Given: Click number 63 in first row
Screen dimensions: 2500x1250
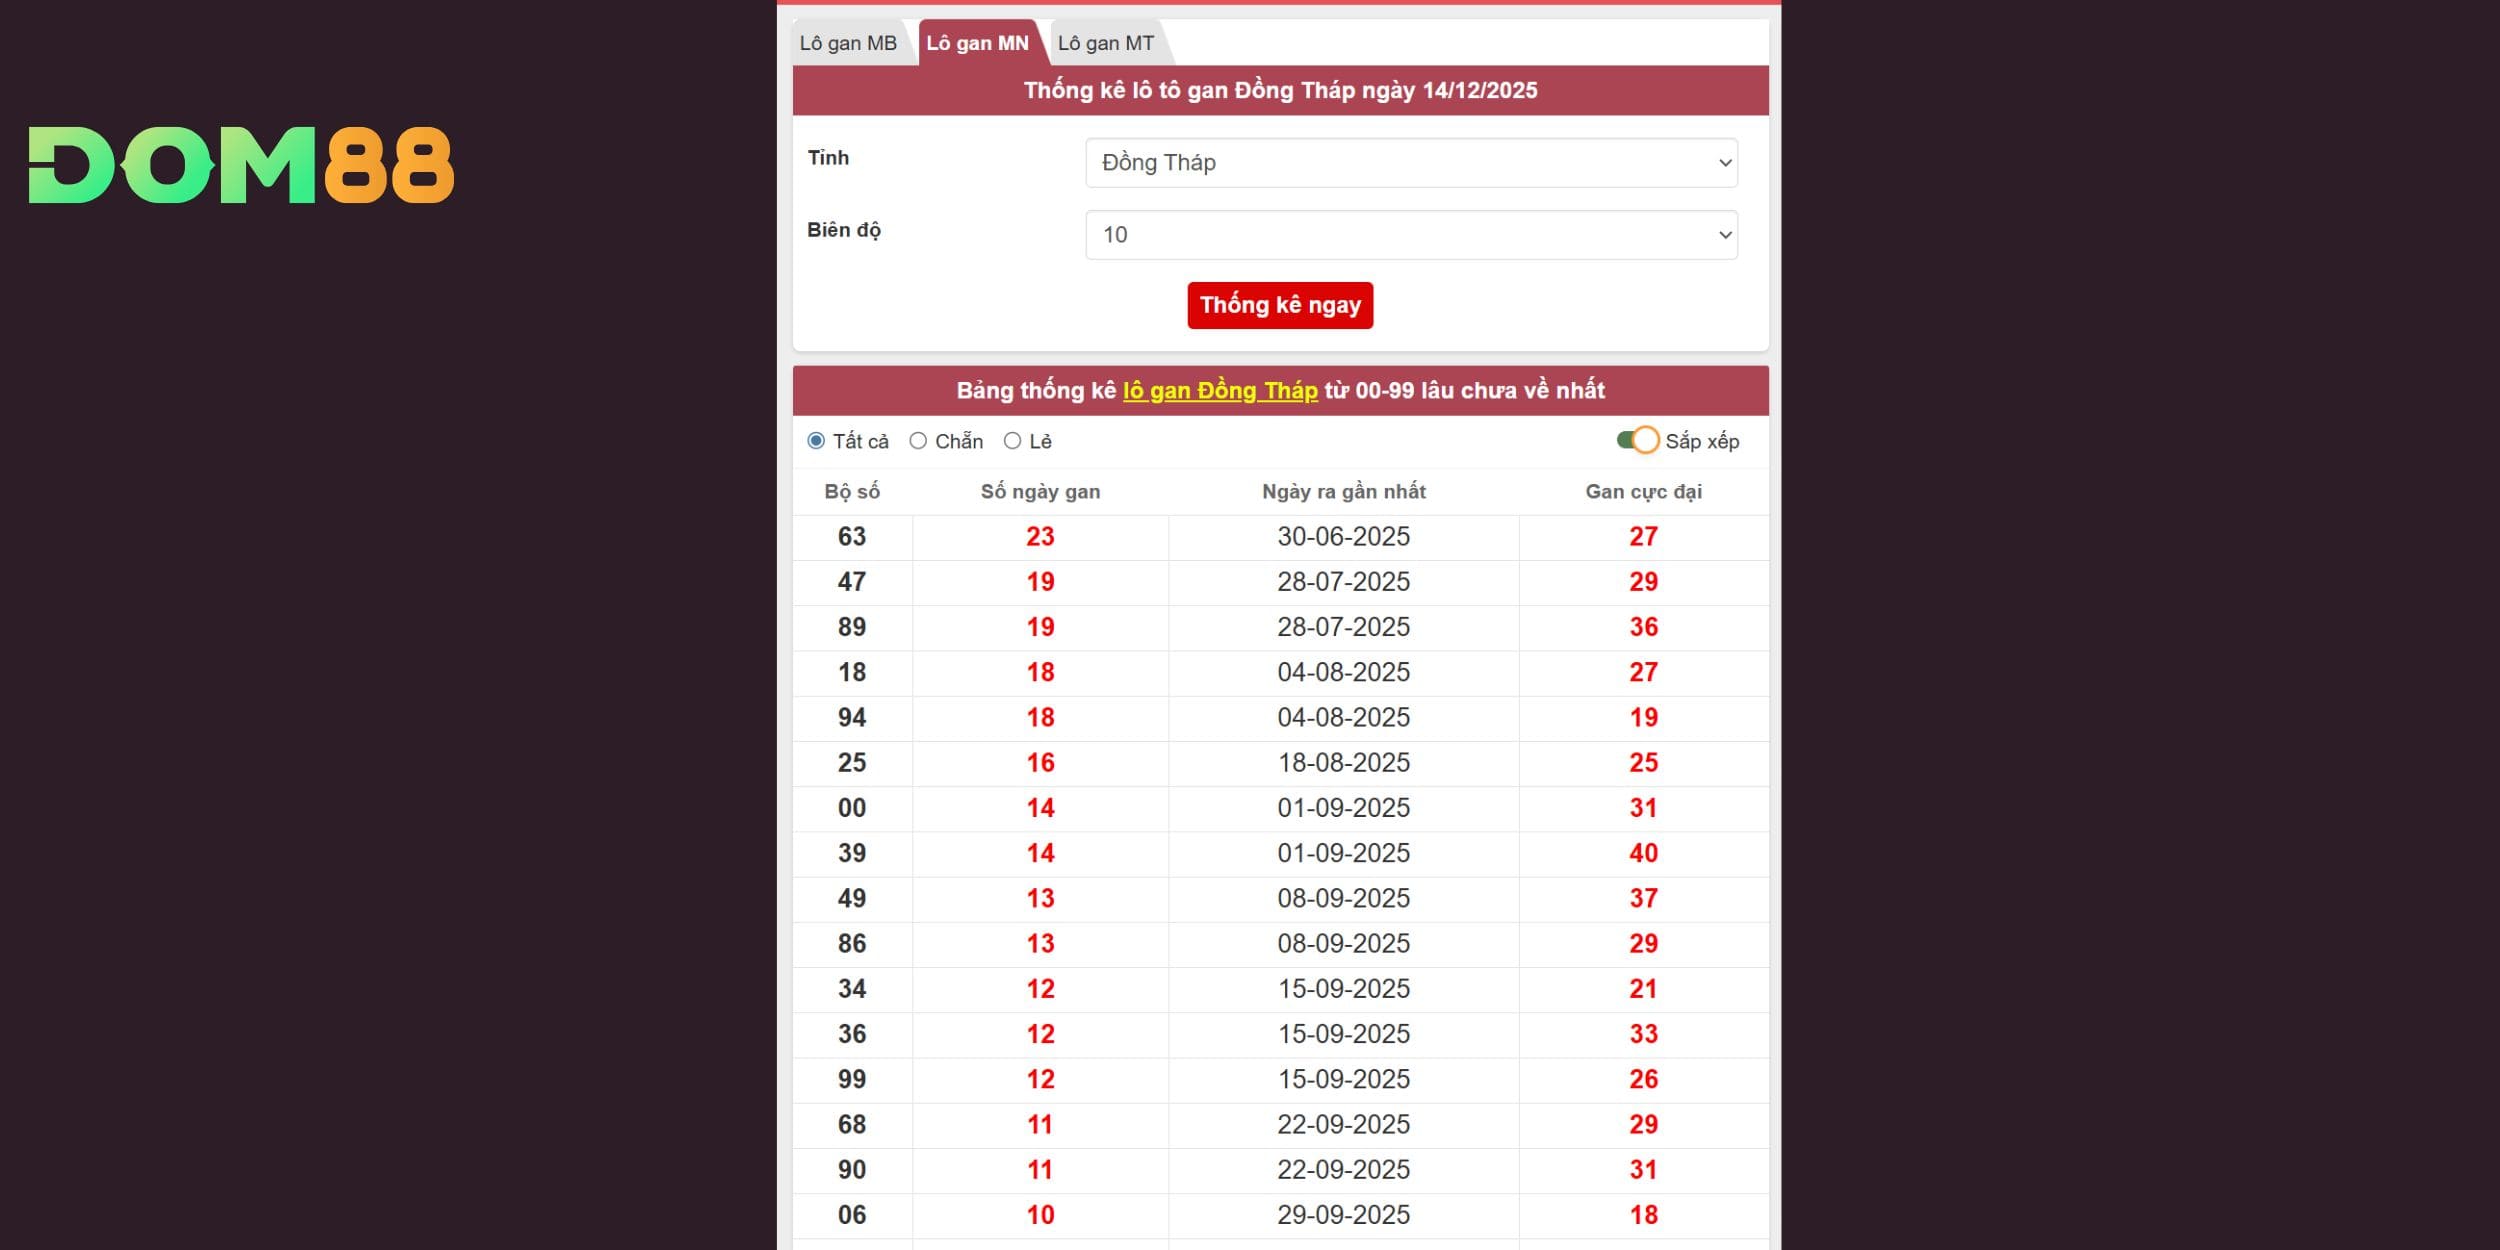Looking at the screenshot, I should [851, 537].
